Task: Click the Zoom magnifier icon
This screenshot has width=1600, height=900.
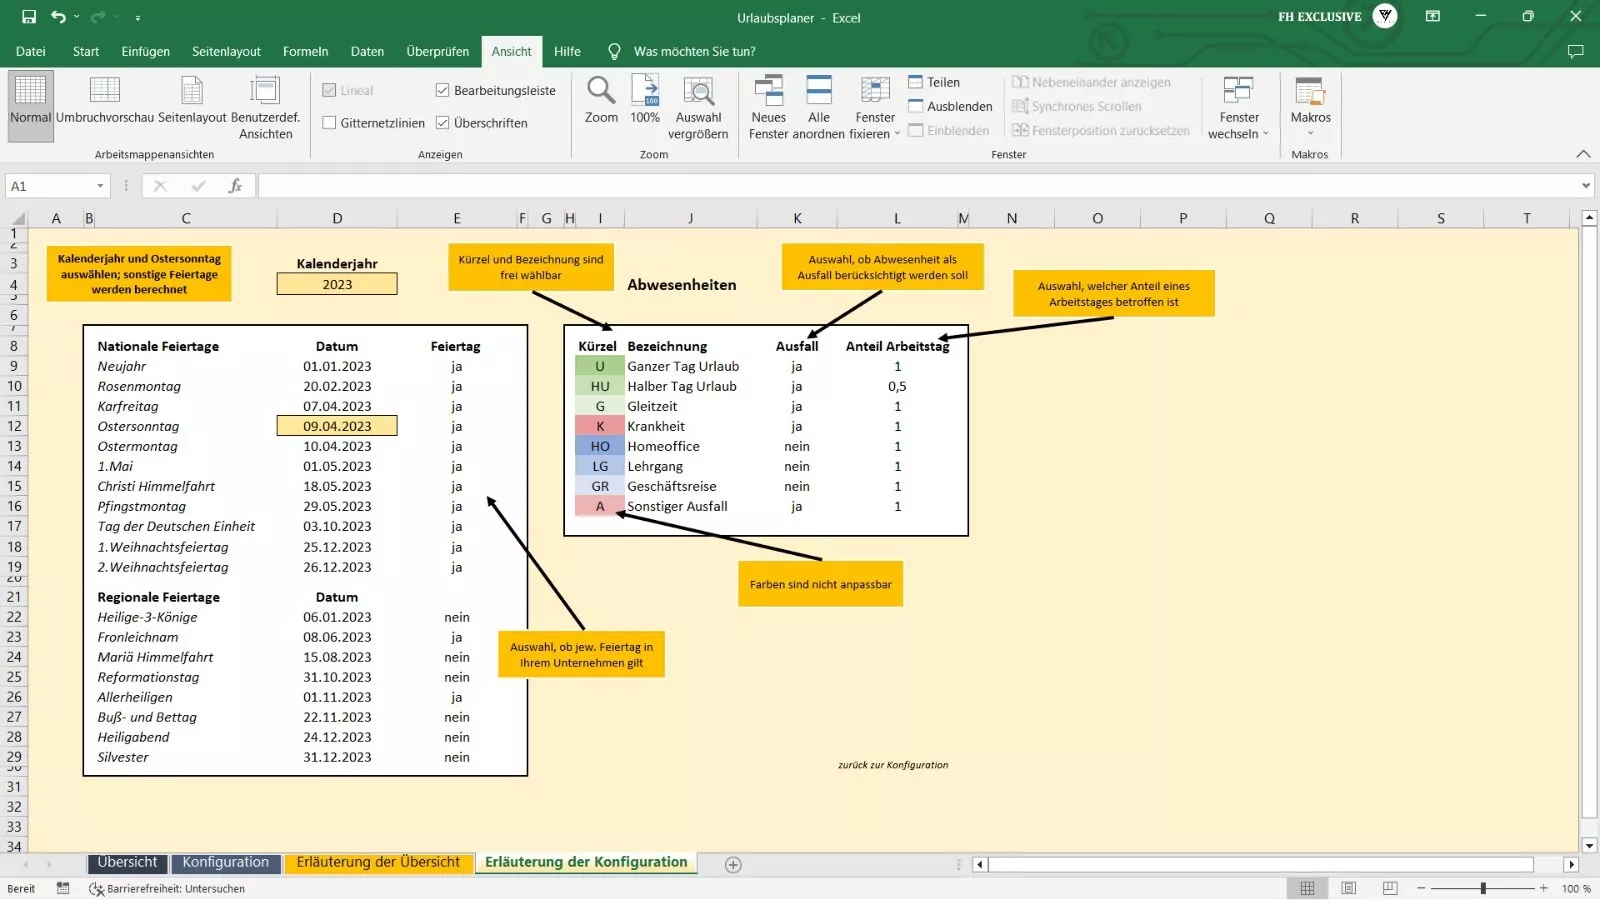Action: click(601, 100)
